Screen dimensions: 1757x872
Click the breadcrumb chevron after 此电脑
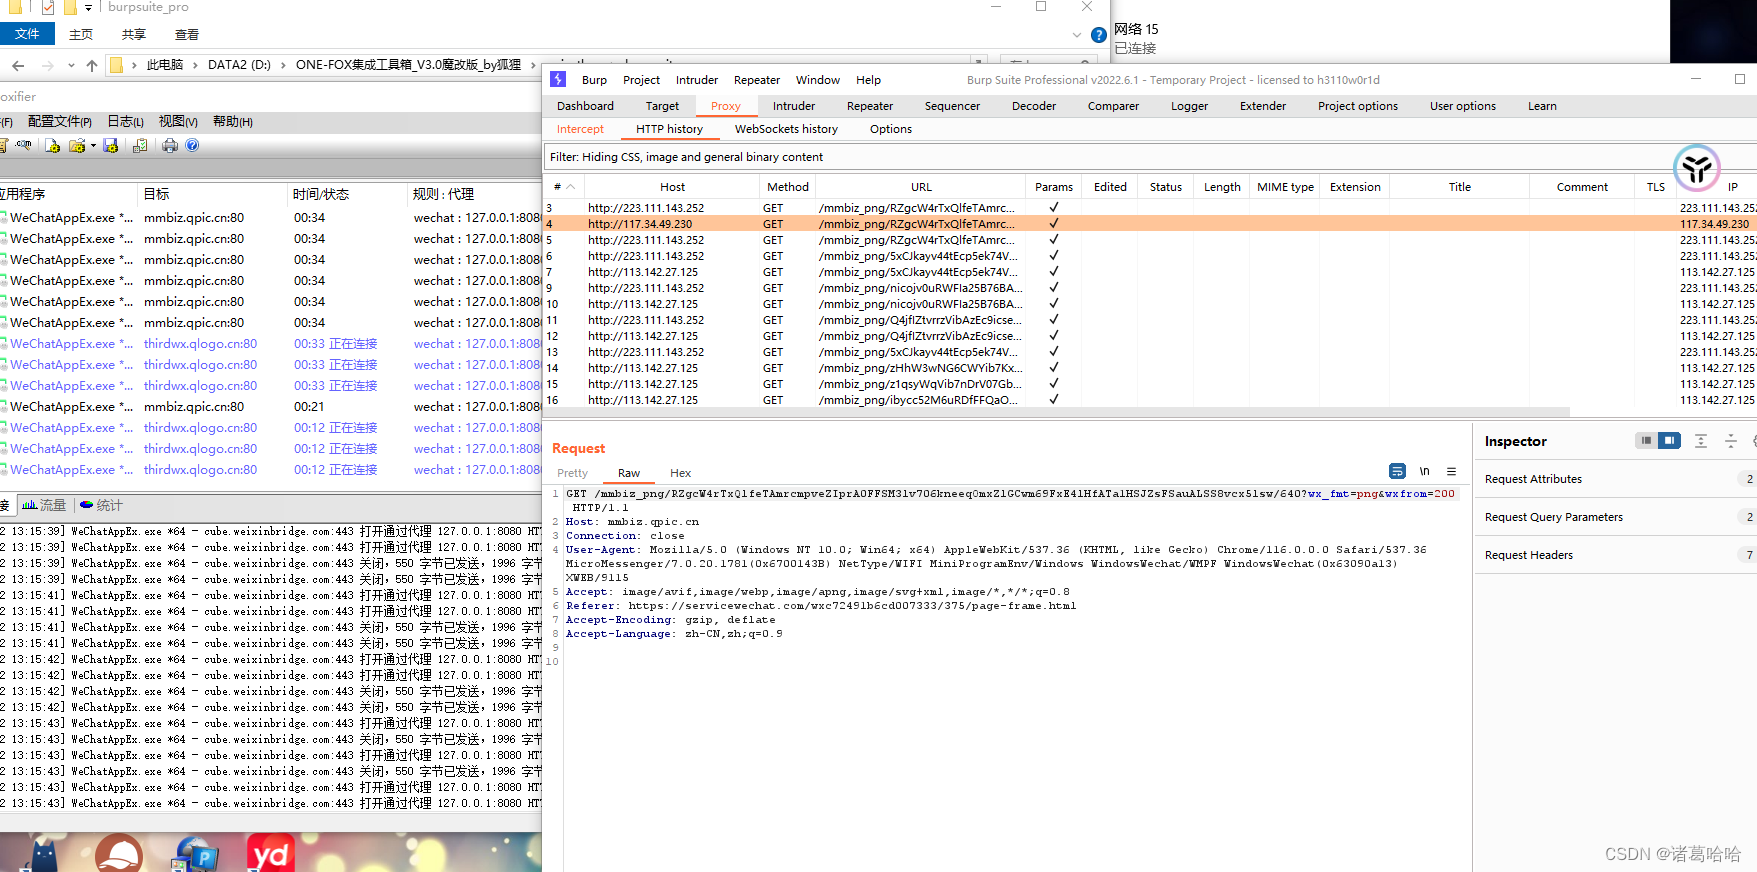point(195,65)
